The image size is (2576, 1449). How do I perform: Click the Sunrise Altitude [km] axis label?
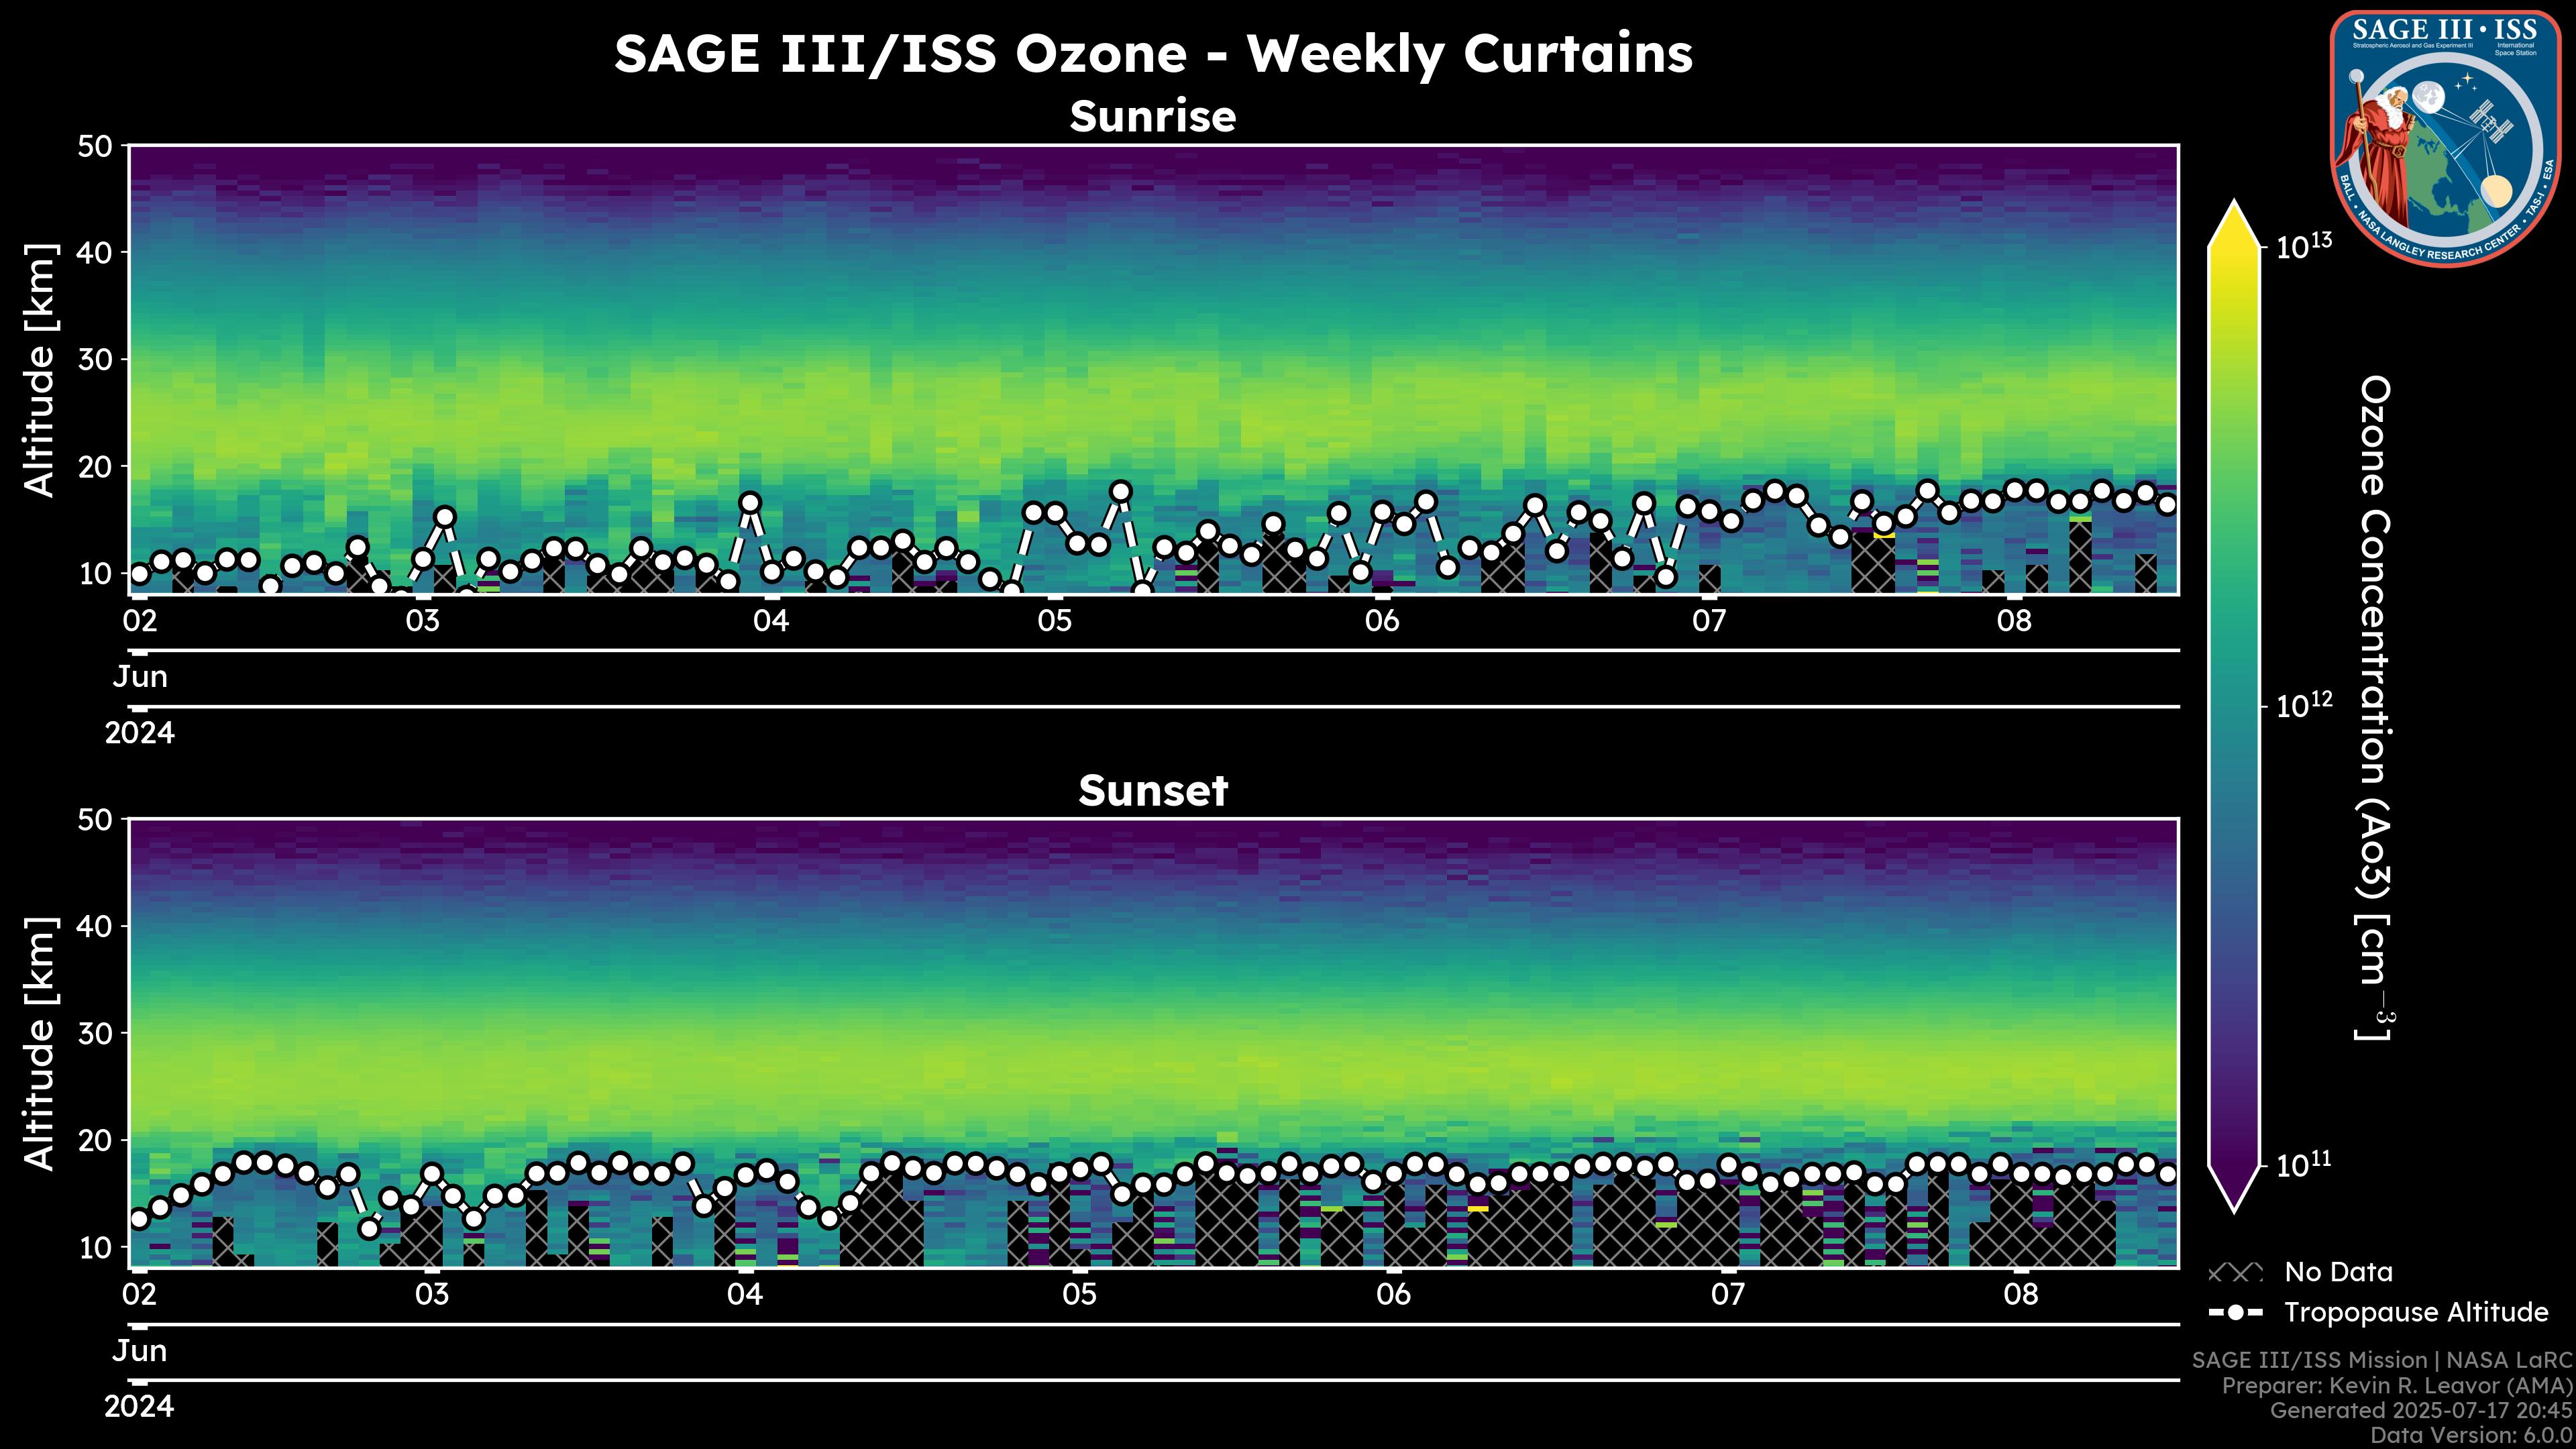[x=41, y=370]
